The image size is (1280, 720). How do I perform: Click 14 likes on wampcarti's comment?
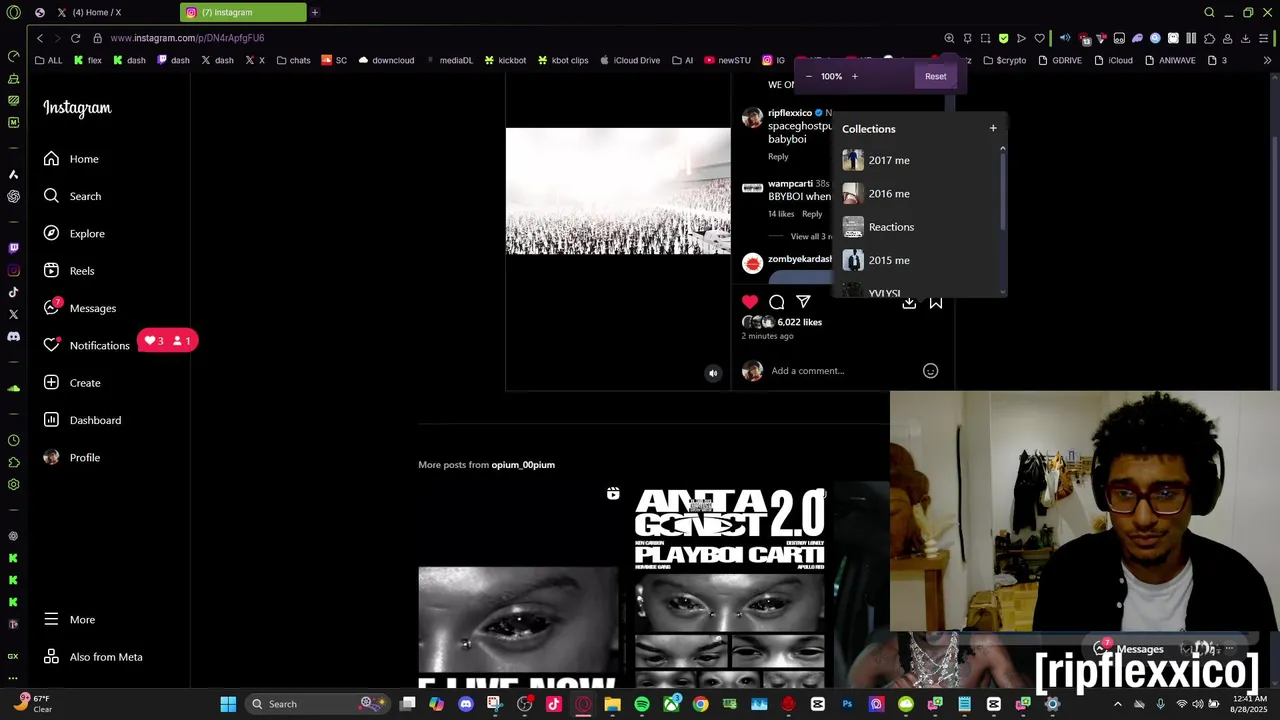click(x=781, y=214)
